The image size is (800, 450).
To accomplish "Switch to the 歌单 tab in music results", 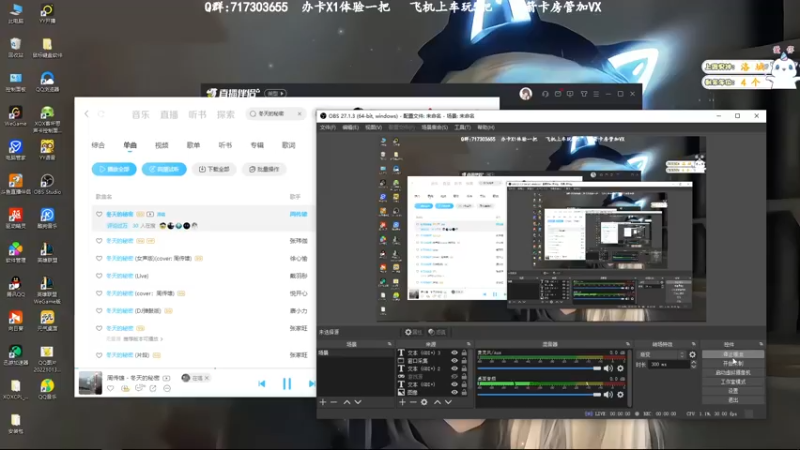I will click(193, 145).
